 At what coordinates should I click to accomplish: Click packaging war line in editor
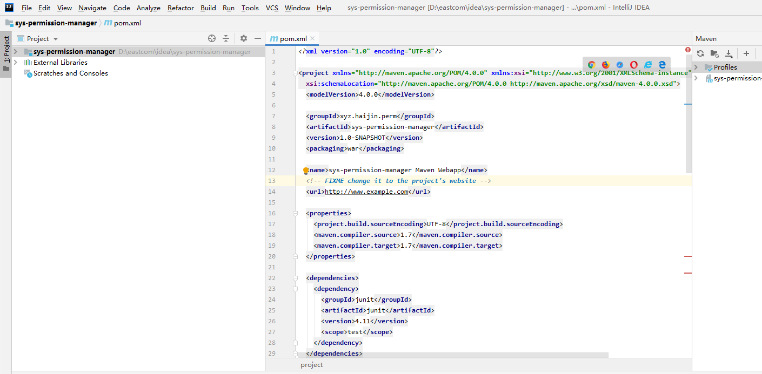355,149
